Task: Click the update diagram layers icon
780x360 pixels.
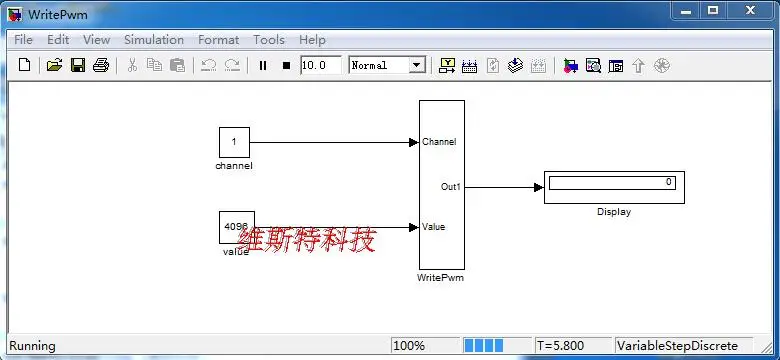Action: (515, 65)
